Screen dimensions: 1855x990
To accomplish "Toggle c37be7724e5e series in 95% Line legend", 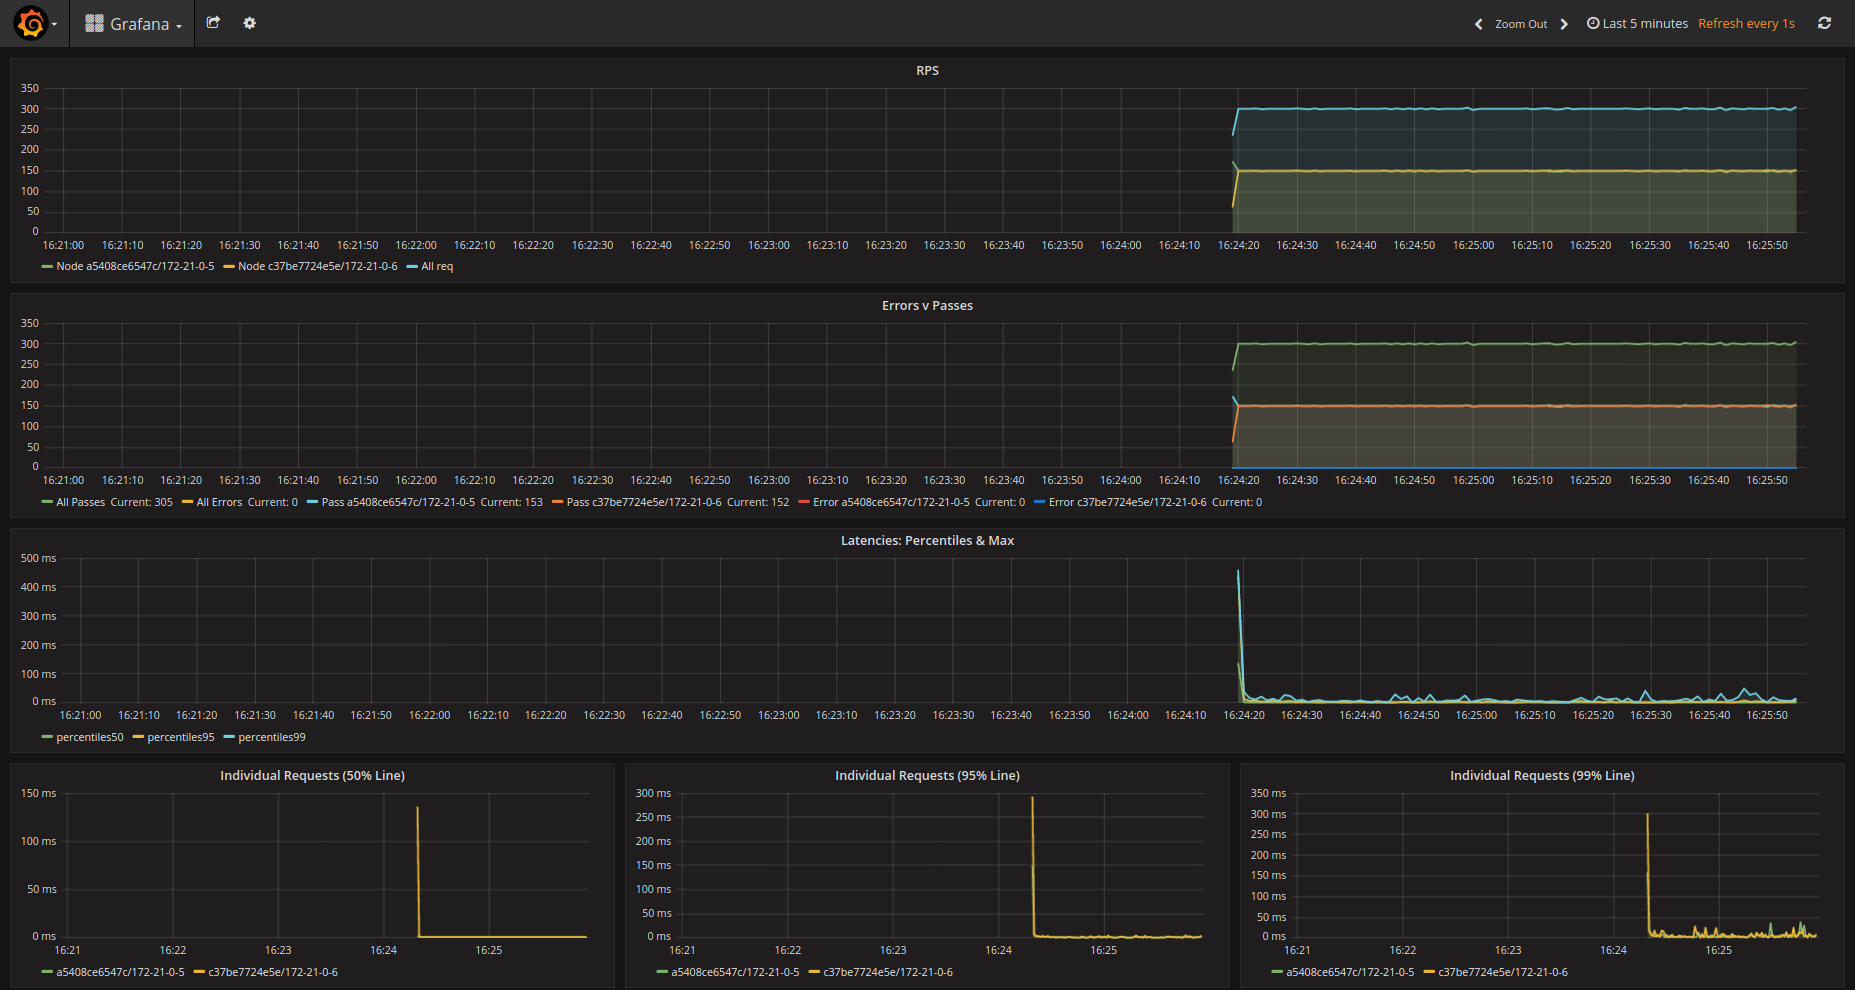I will point(888,973).
